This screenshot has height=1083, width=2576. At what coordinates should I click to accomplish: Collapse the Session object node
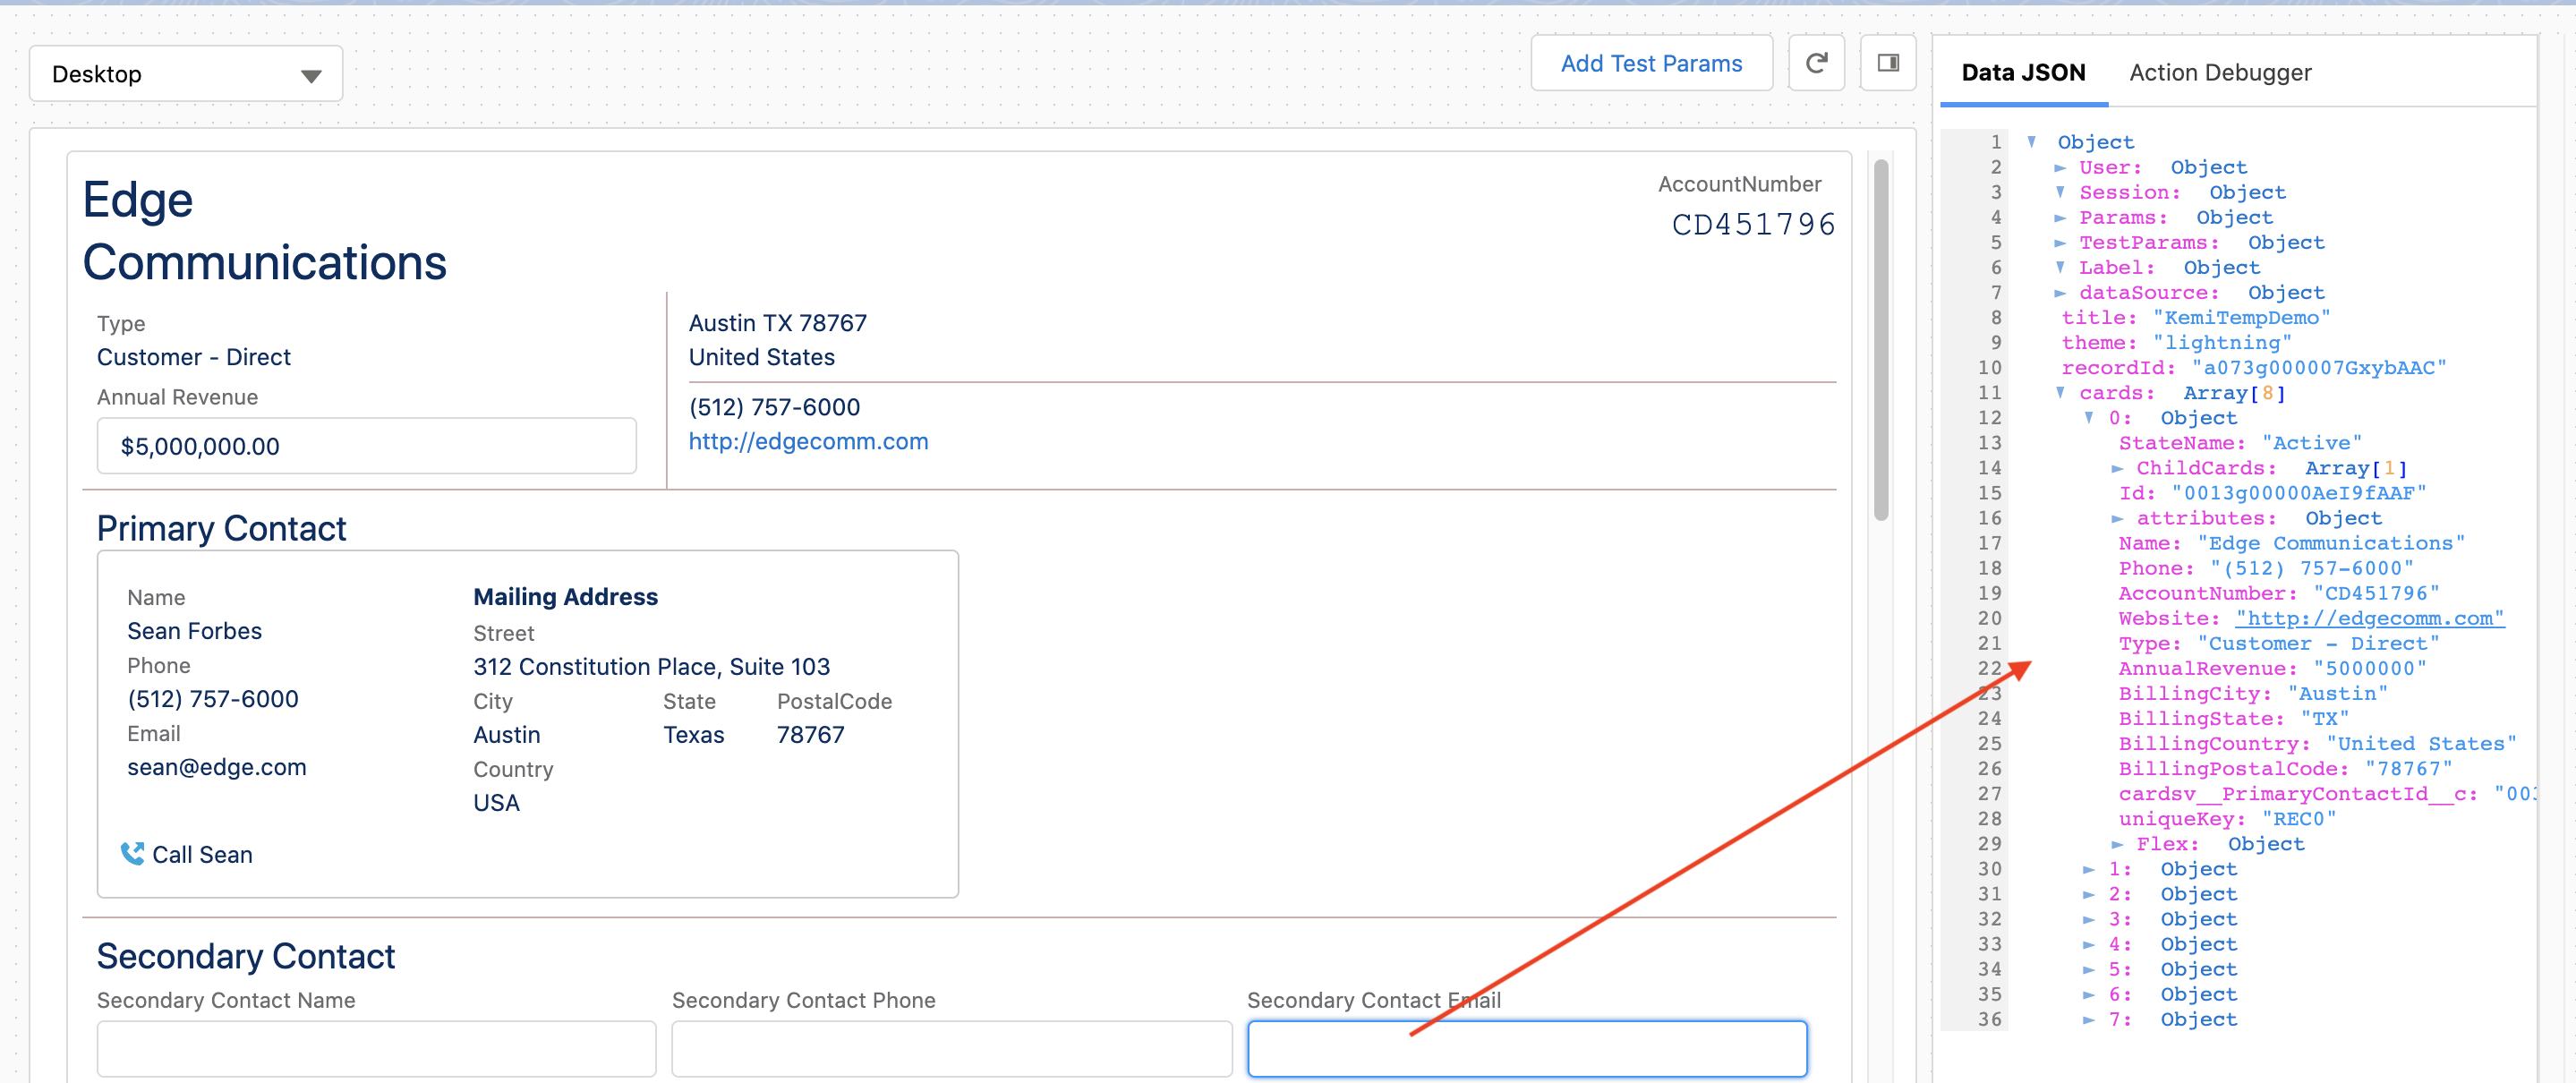point(2060,192)
